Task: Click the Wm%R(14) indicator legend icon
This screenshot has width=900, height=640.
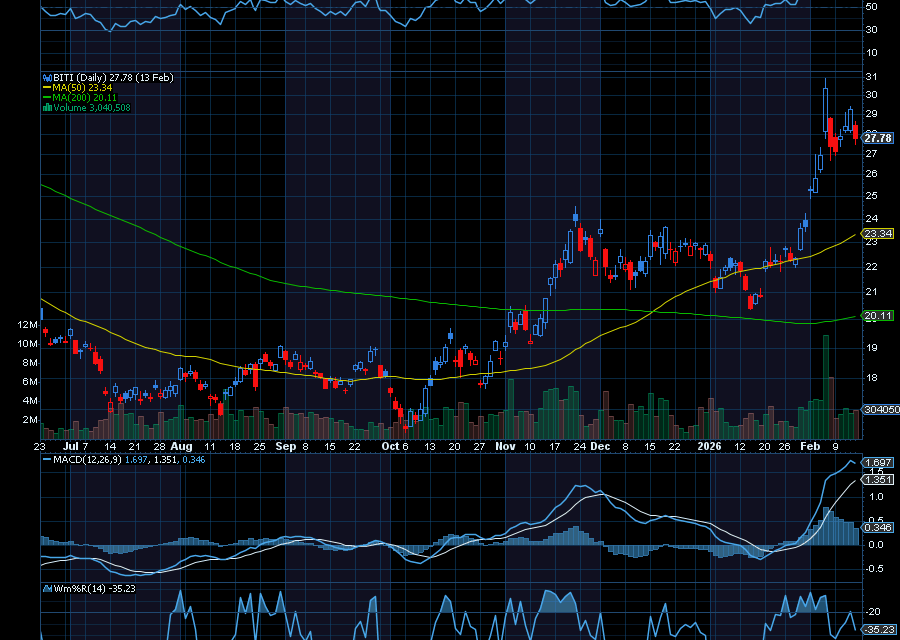Action: click(45, 589)
